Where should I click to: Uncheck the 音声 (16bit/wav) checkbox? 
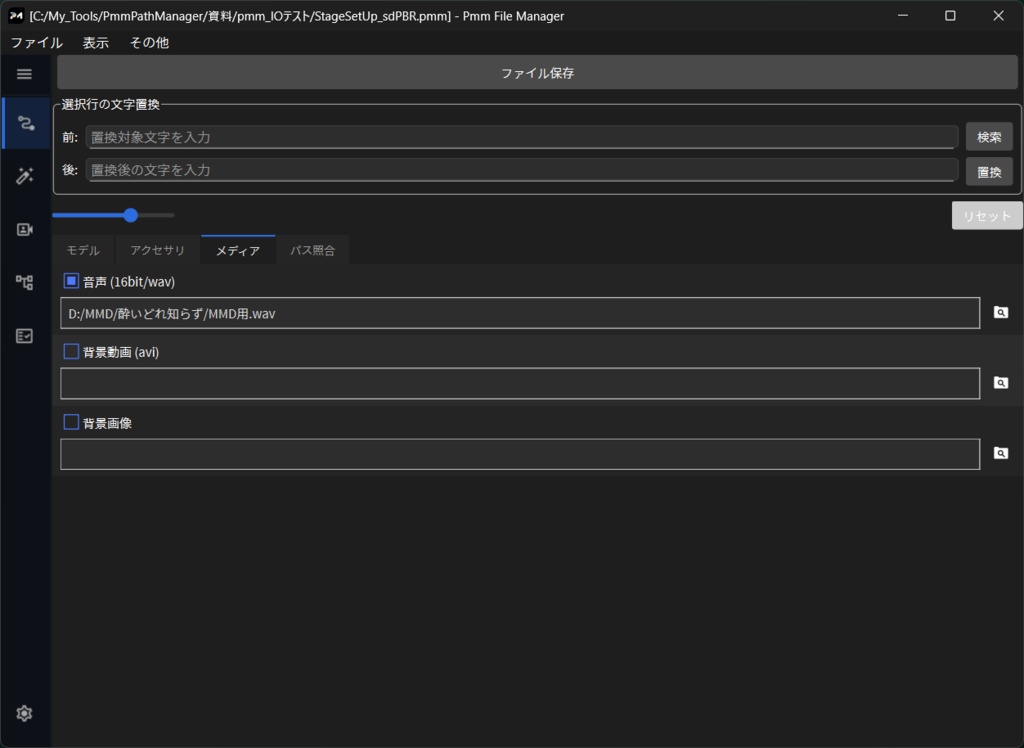pyautogui.click(x=71, y=281)
